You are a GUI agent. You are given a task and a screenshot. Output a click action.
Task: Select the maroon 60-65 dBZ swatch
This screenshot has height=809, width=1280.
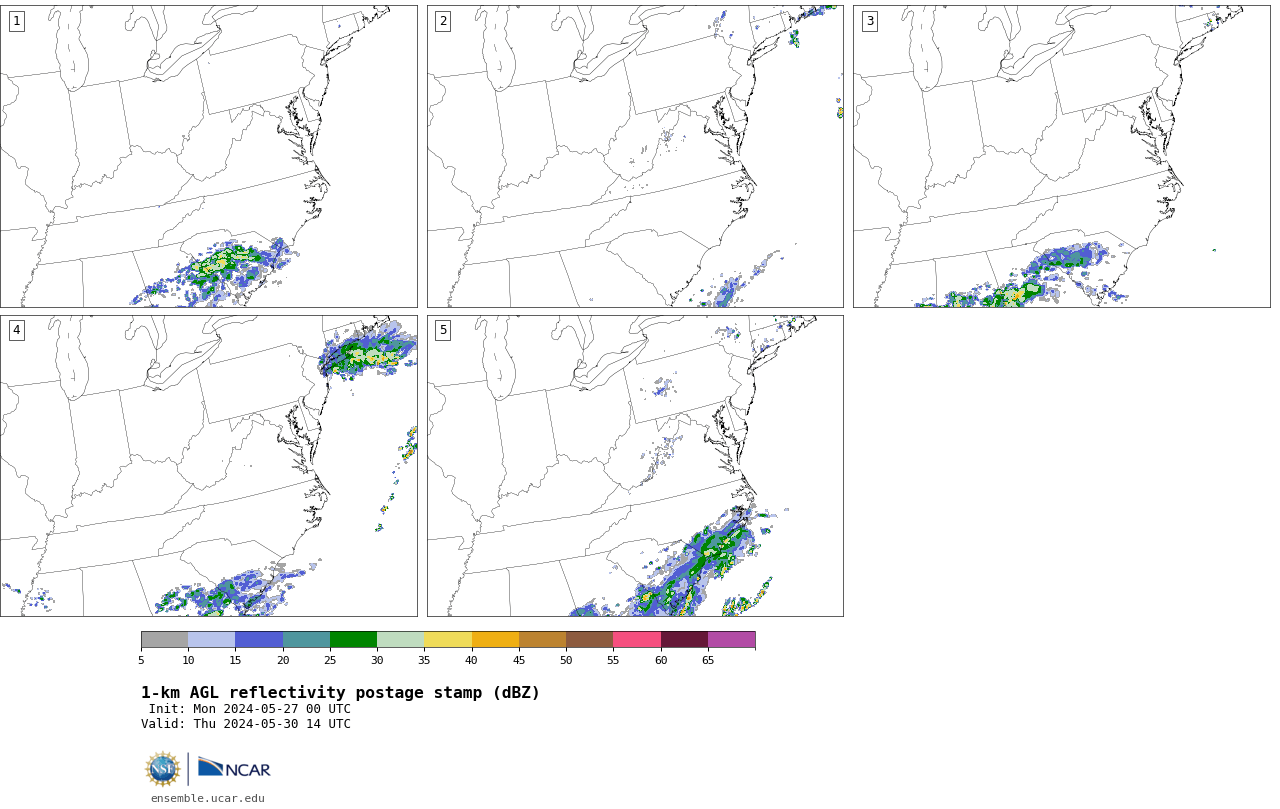(x=684, y=640)
